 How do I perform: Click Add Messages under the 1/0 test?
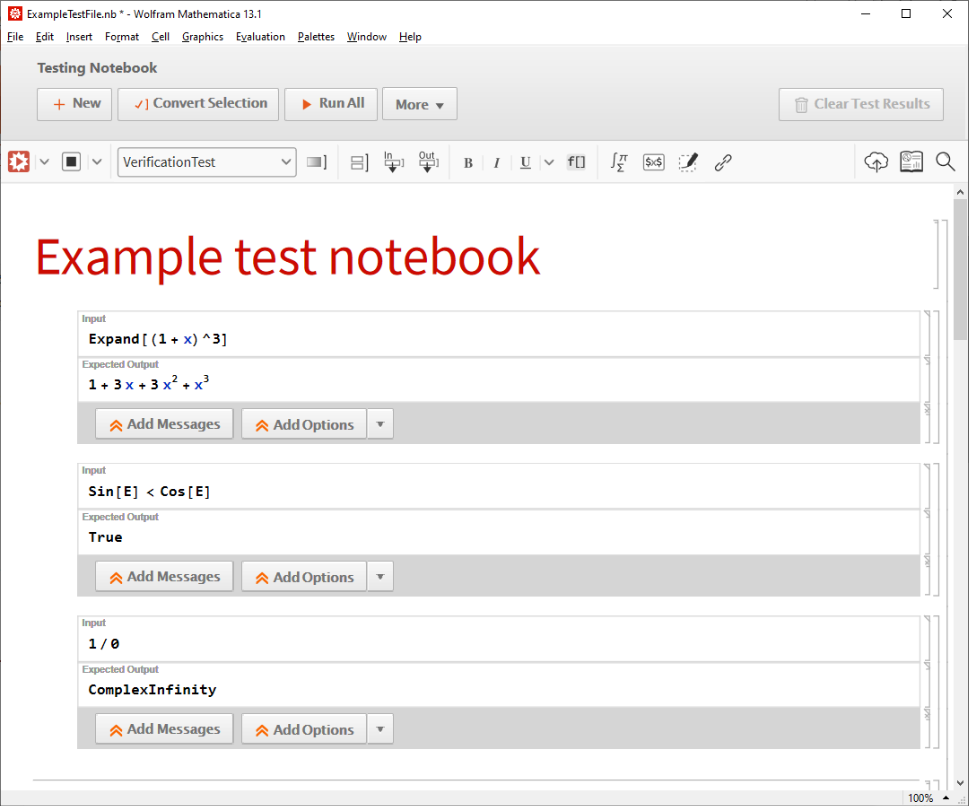(164, 729)
